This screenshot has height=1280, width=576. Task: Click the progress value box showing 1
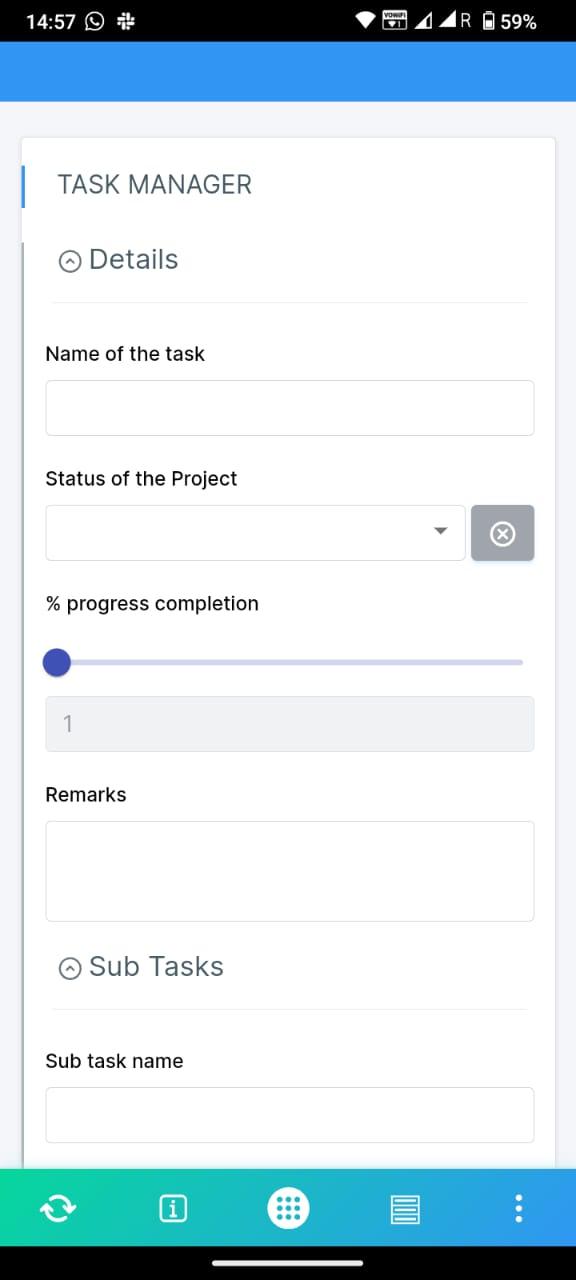point(290,724)
